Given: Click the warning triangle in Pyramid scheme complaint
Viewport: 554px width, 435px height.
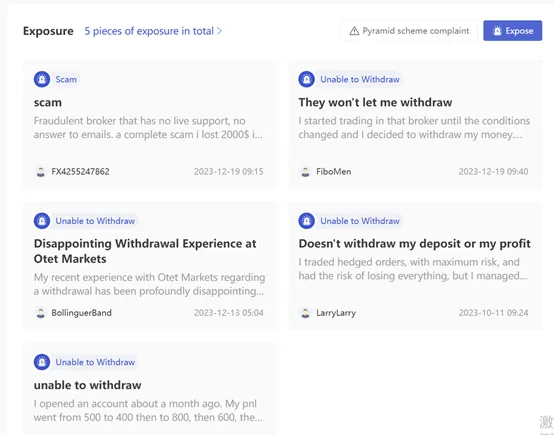Looking at the screenshot, I should 354,31.
